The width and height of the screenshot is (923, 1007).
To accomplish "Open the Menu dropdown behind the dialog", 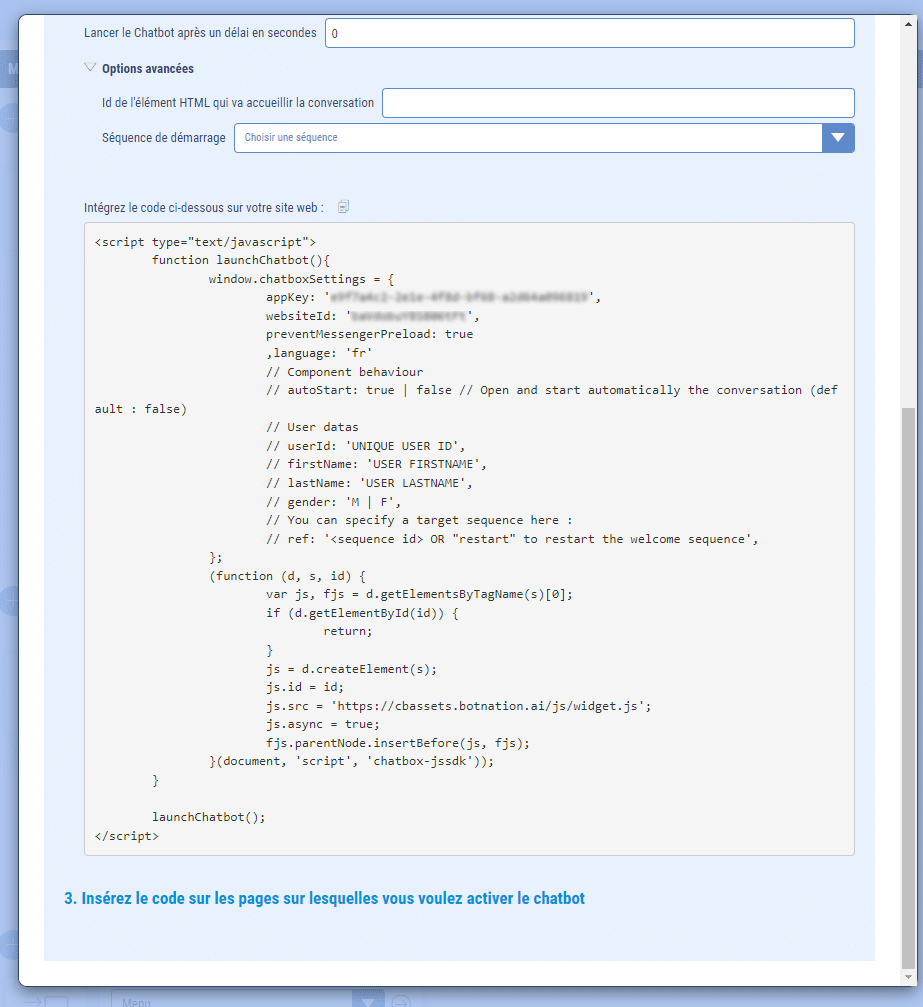I will pyautogui.click(x=232, y=1000).
